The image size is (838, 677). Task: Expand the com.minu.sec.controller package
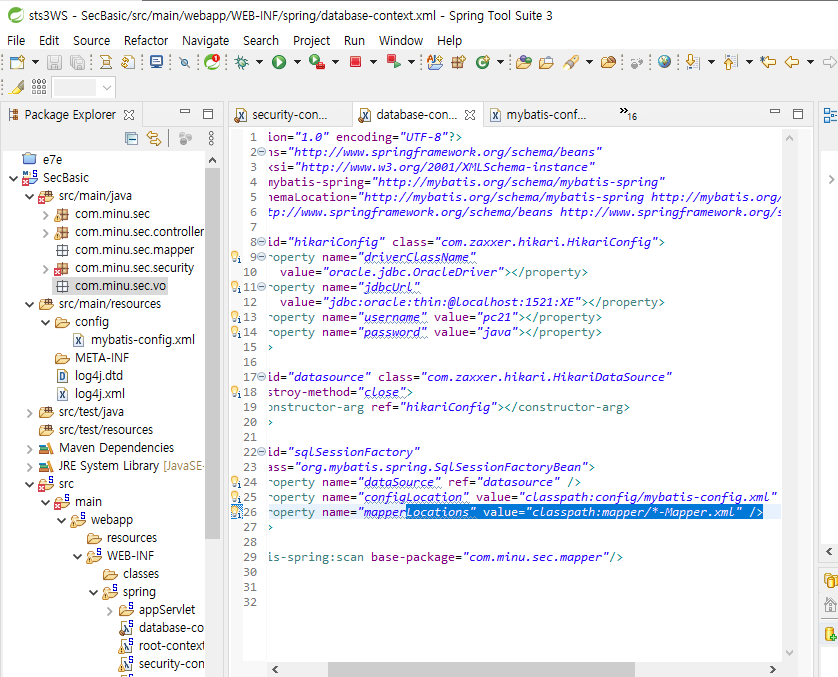pos(45,233)
